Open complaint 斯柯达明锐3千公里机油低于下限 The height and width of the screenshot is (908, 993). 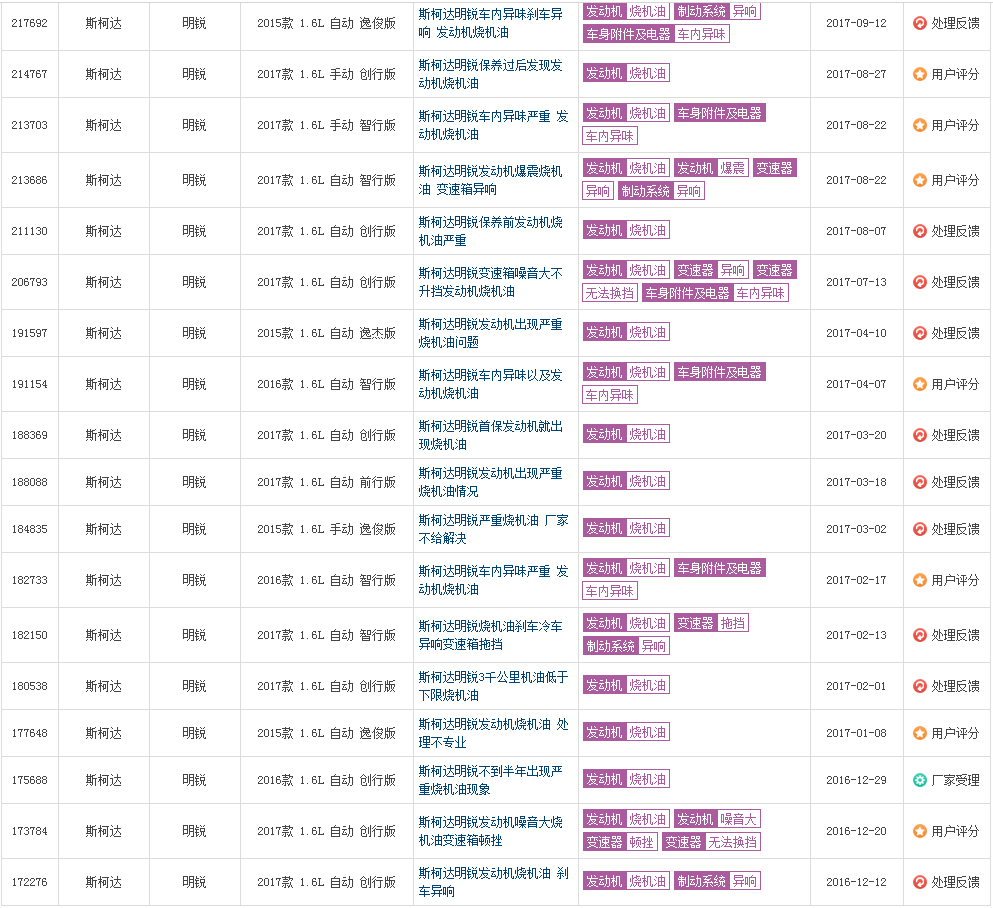493,686
